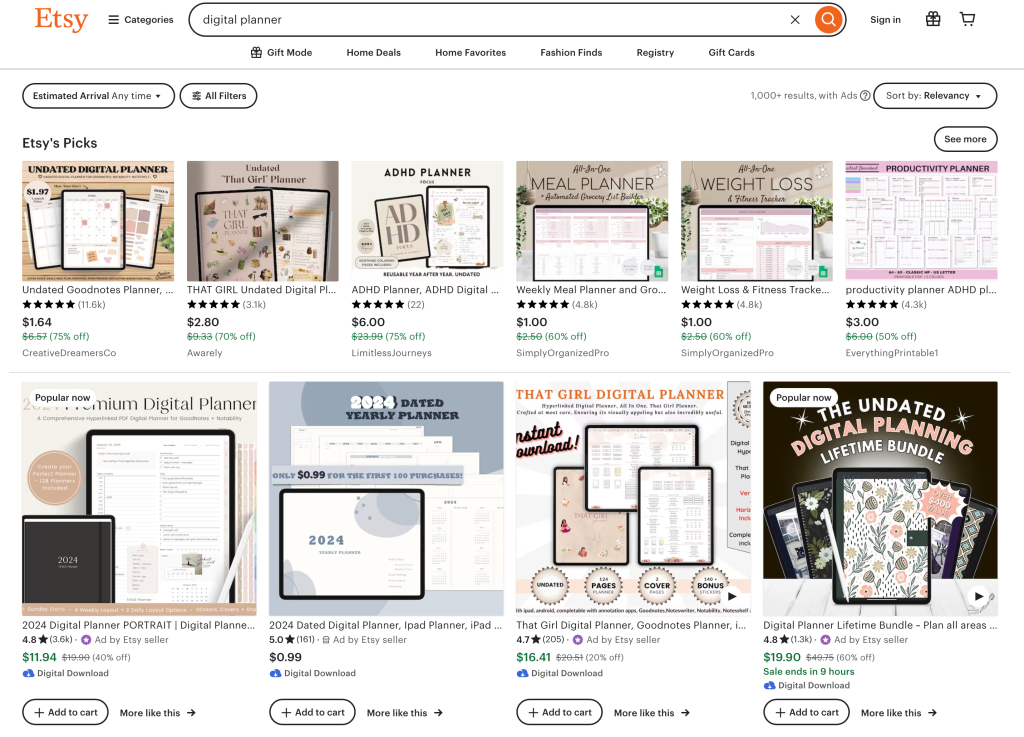Play video on Lifetime Bundle listing
The width and height of the screenshot is (1024, 737).
(x=978, y=596)
